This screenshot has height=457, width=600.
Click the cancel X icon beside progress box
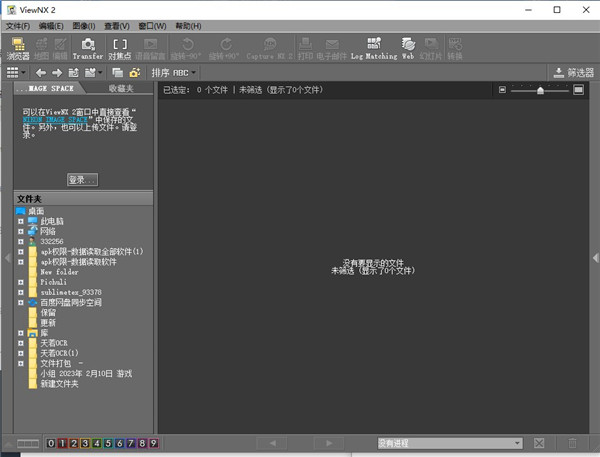(x=539, y=443)
